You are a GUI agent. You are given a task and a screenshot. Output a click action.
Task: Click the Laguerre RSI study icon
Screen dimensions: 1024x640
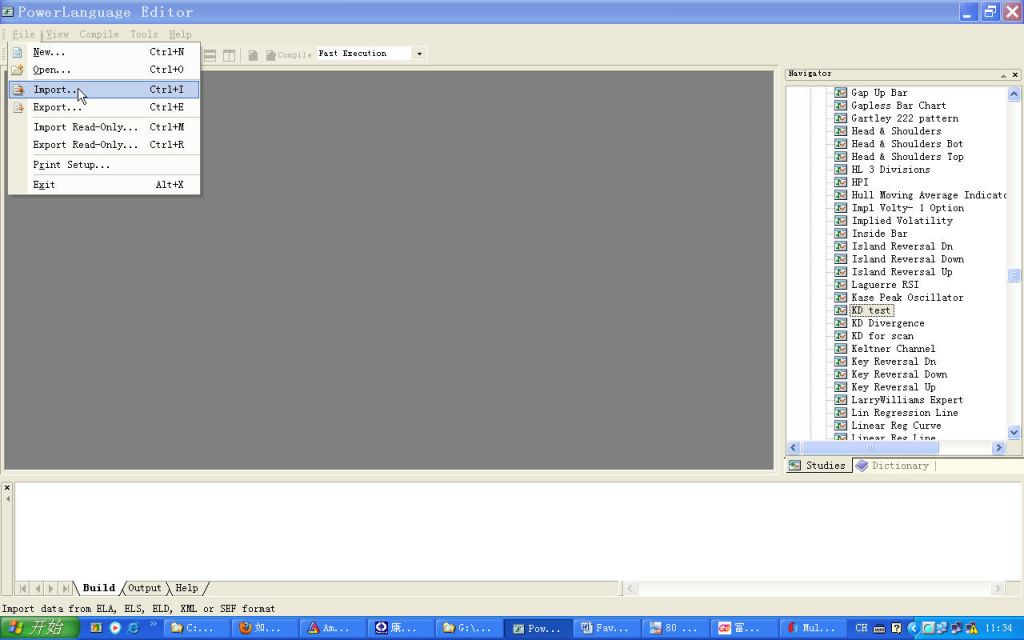click(840, 285)
